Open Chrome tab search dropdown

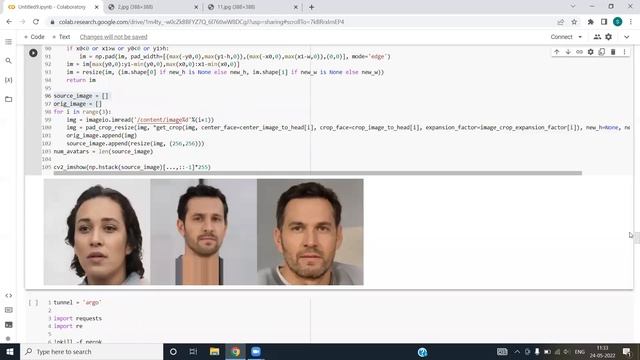tap(573, 7)
